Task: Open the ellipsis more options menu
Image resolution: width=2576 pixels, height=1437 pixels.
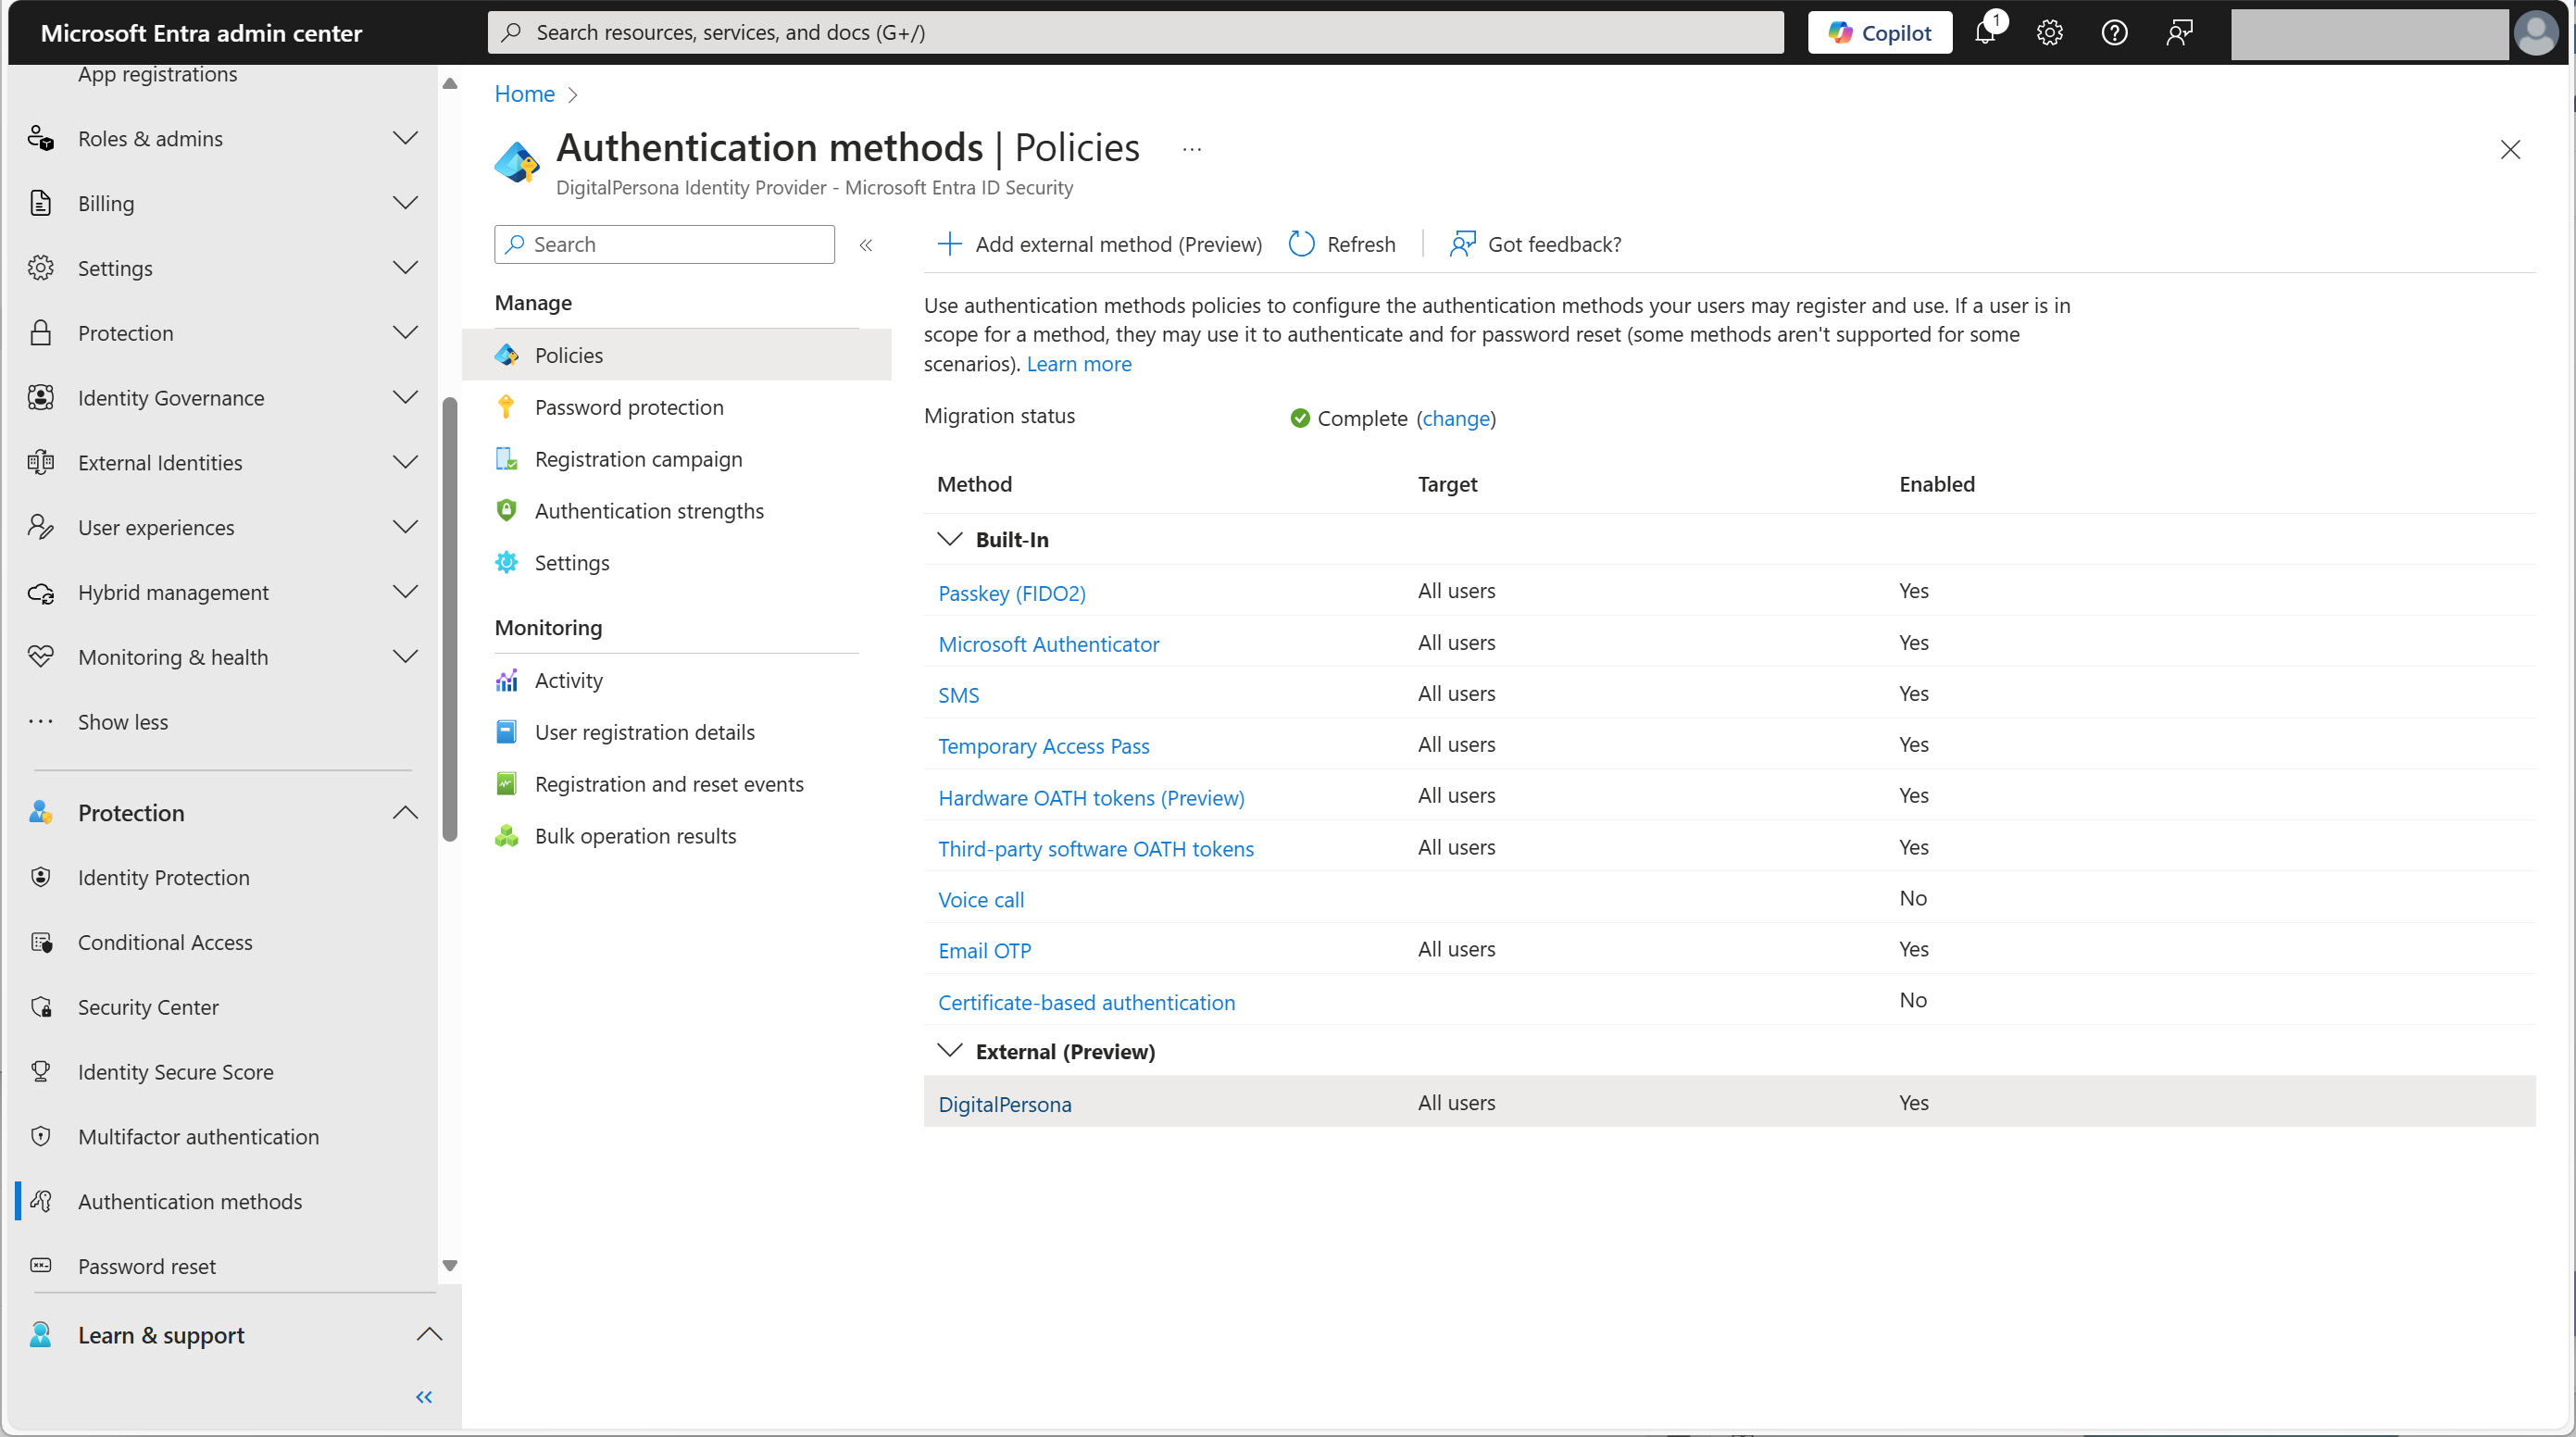Action: click(1191, 149)
